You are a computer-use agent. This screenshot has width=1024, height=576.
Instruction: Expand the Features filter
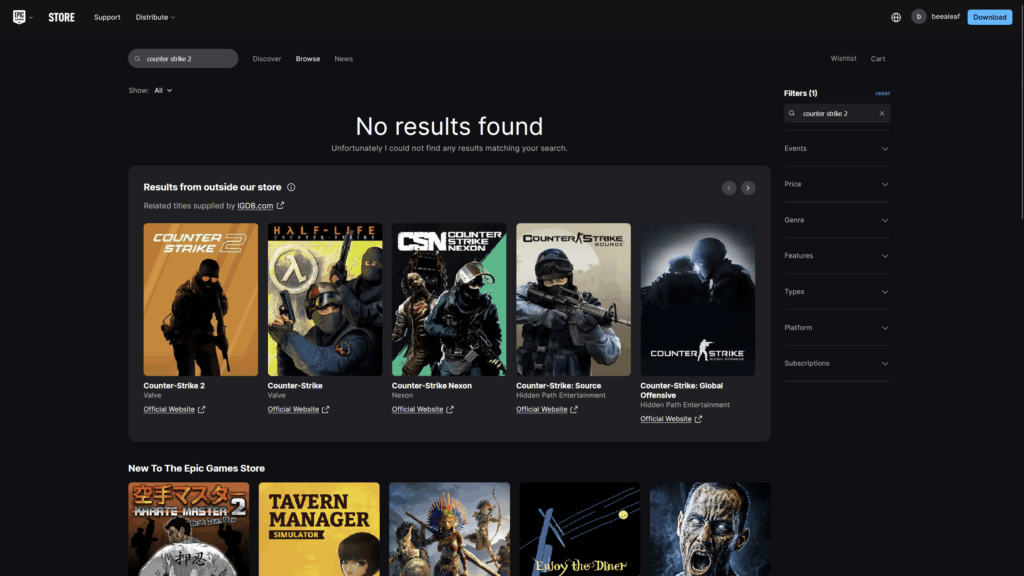[837, 256]
